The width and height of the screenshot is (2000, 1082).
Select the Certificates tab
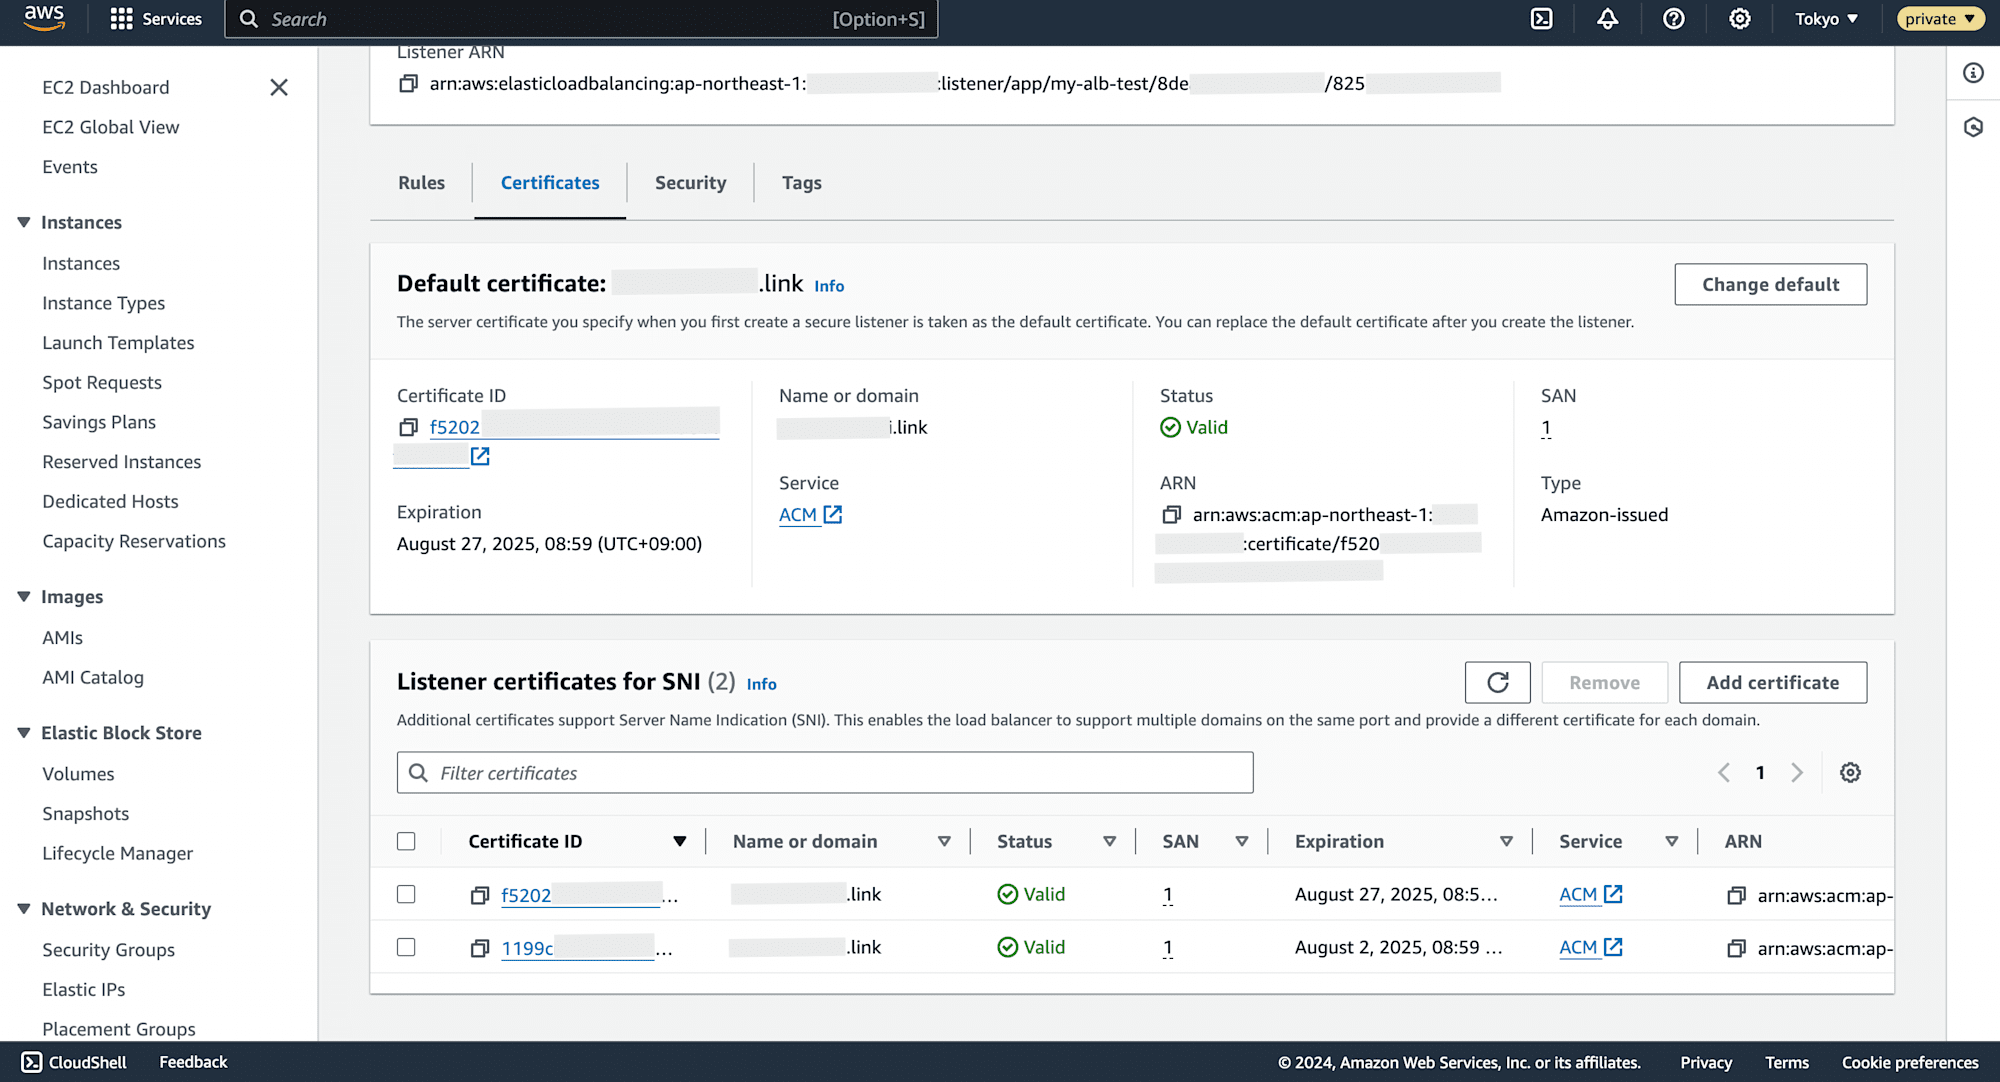point(550,183)
